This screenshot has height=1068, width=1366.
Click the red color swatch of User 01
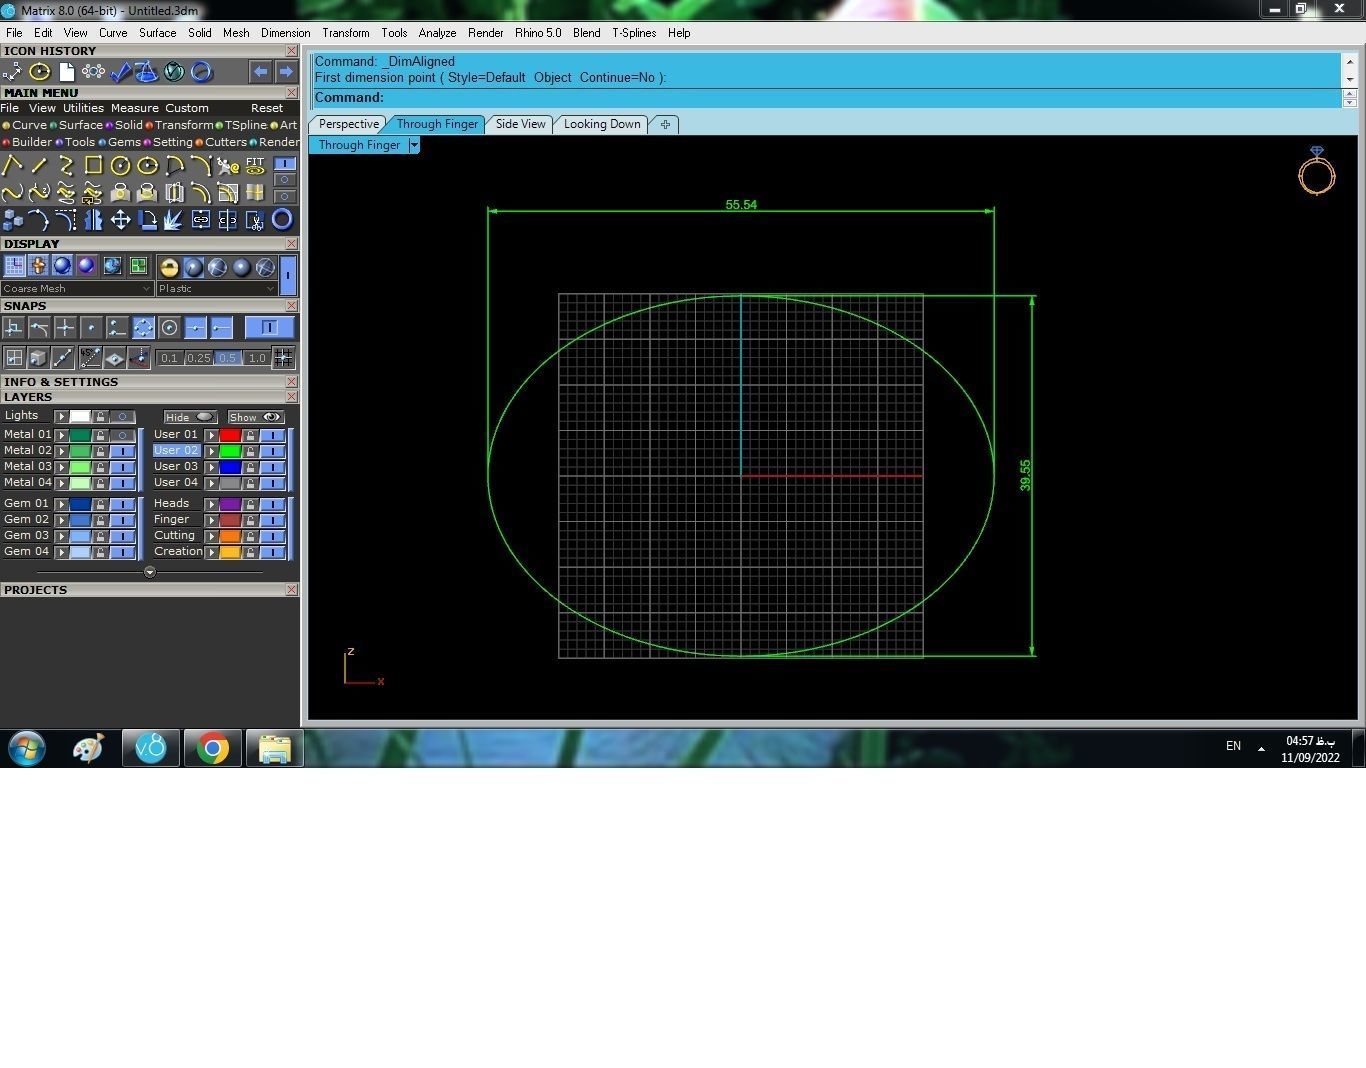(x=230, y=435)
